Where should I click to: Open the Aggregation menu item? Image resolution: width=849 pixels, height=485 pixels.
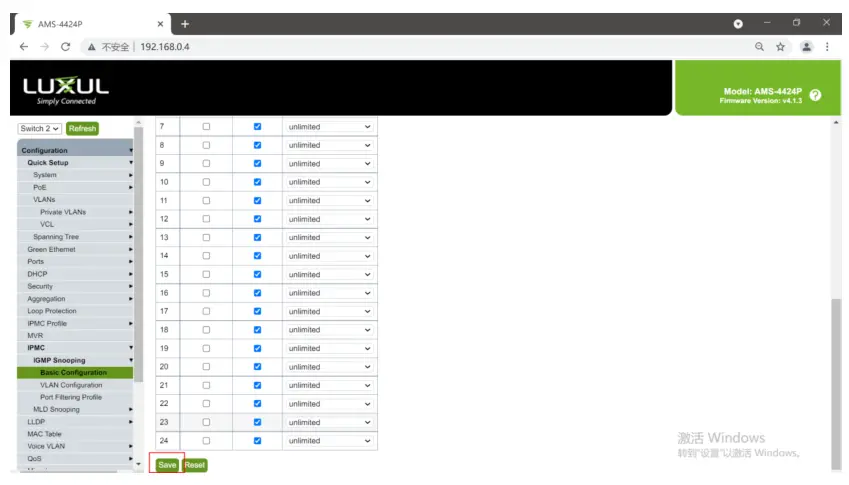point(75,299)
